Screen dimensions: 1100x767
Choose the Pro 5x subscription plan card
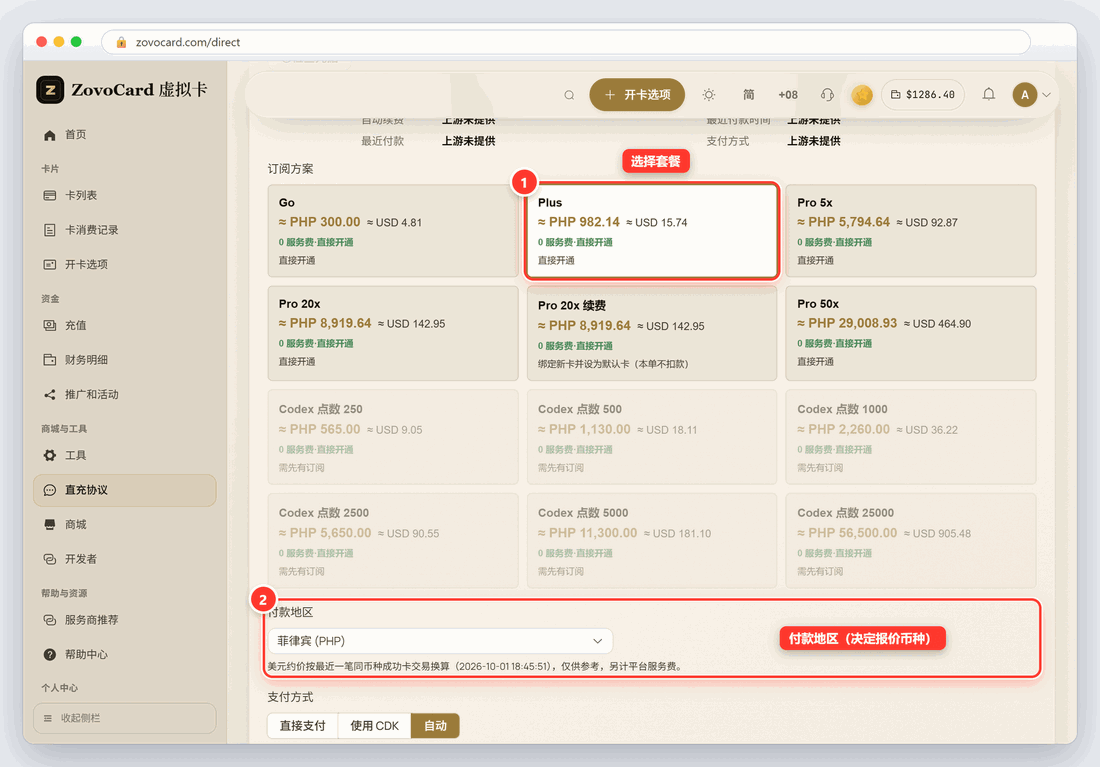click(911, 231)
